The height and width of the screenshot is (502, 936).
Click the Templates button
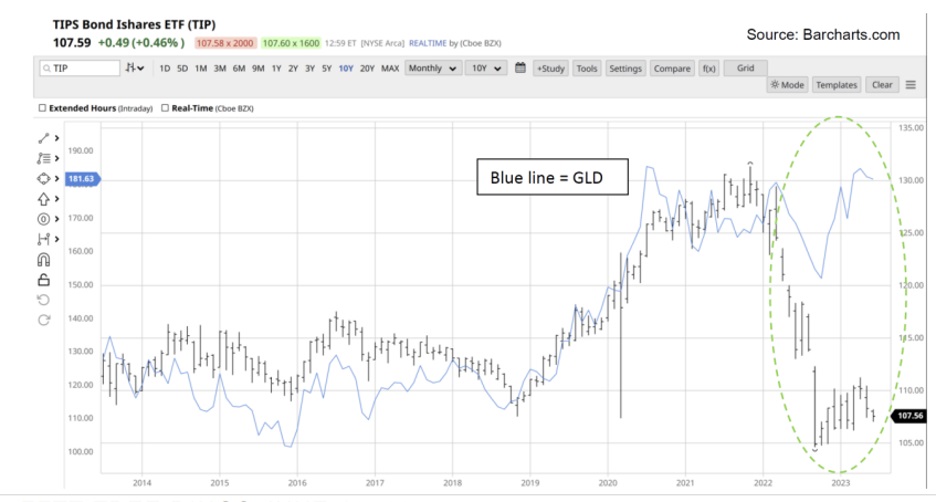(837, 85)
